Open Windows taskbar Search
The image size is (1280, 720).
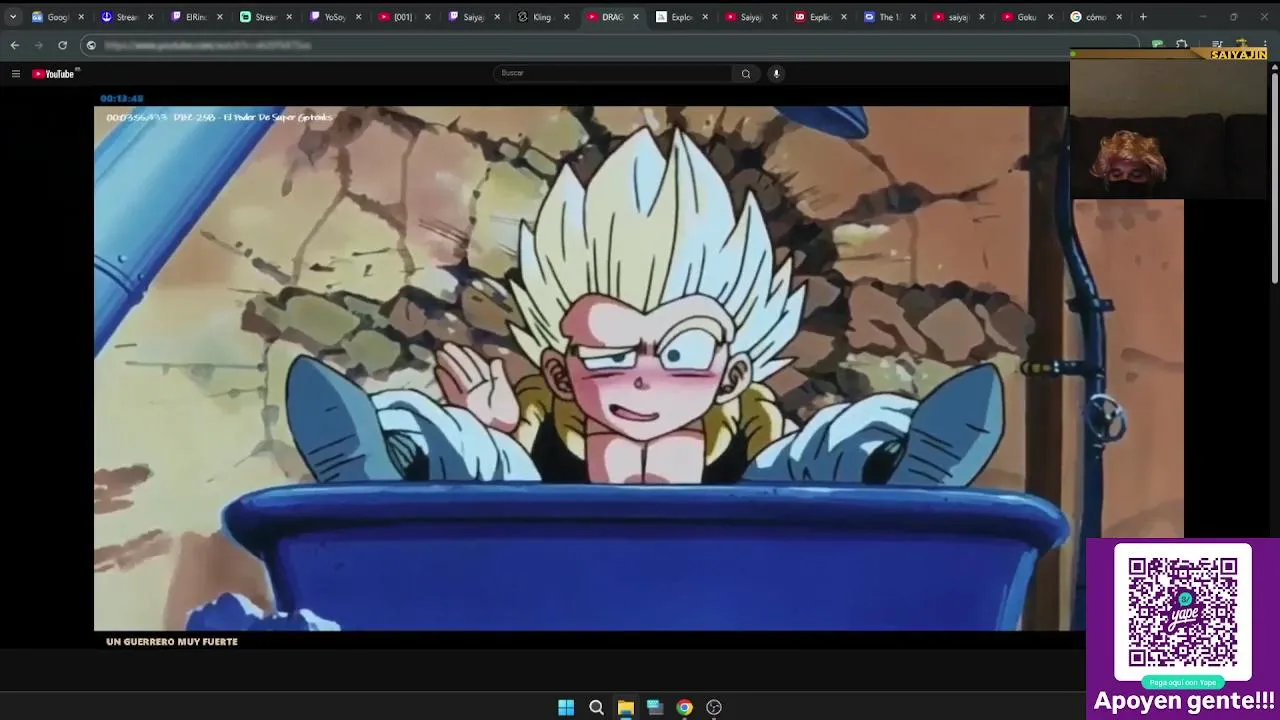tap(596, 707)
